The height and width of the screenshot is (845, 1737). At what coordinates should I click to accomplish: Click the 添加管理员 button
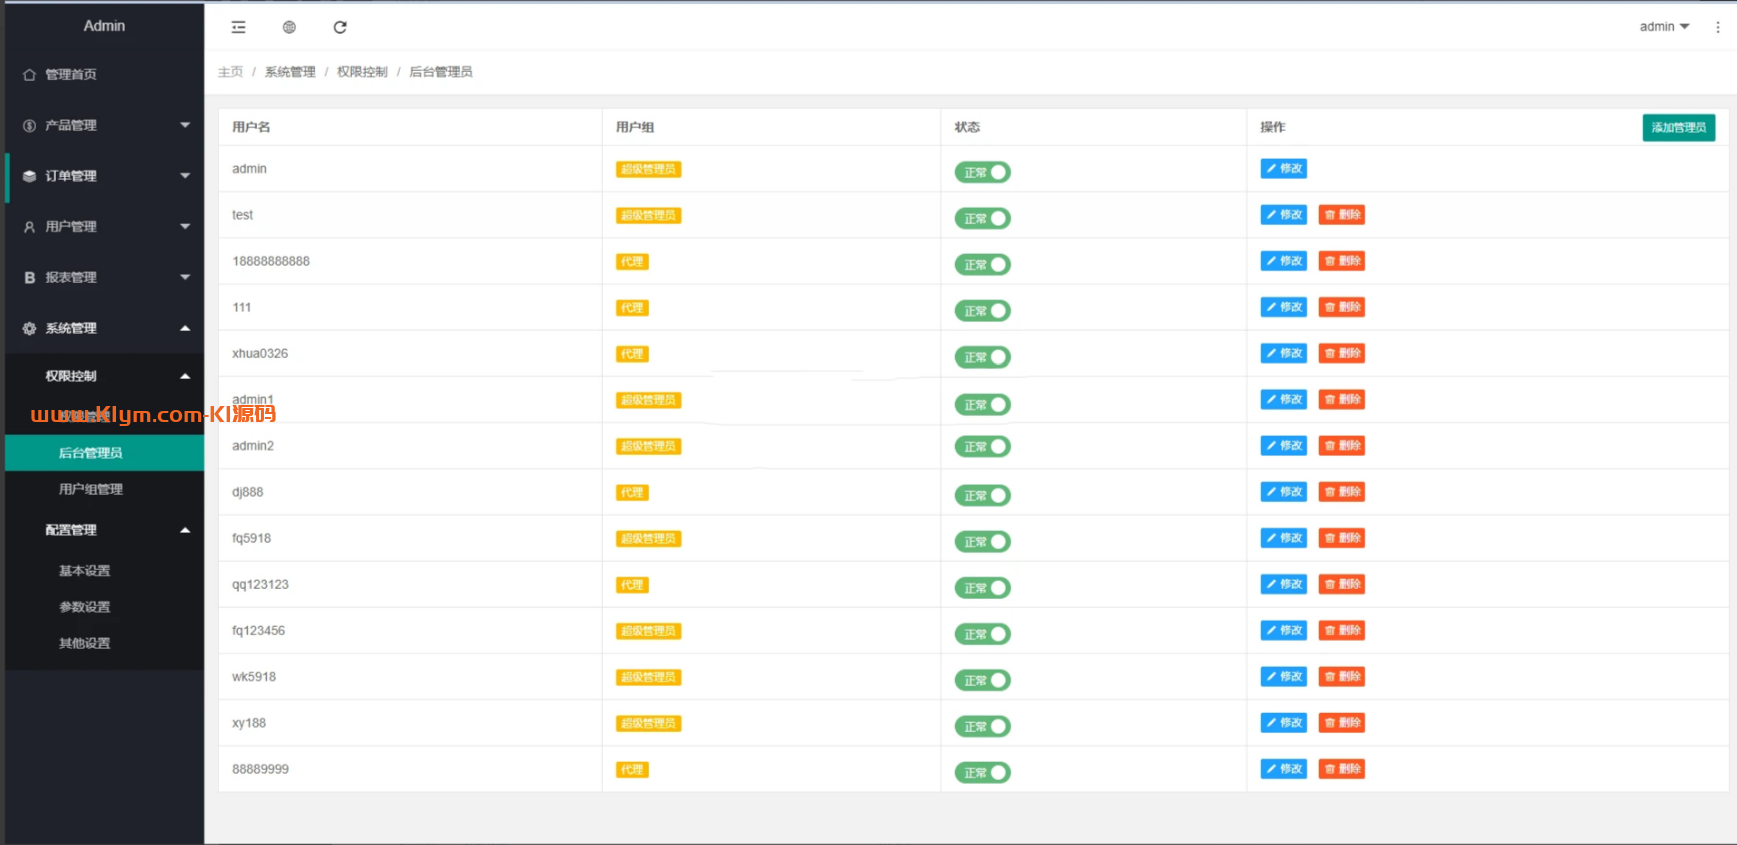1678,127
